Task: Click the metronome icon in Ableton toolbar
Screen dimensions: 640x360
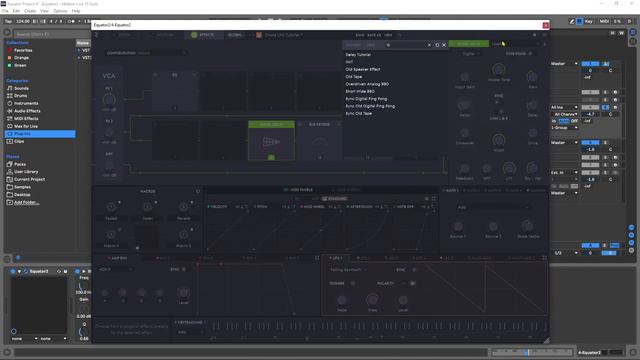Action: tap(71, 21)
